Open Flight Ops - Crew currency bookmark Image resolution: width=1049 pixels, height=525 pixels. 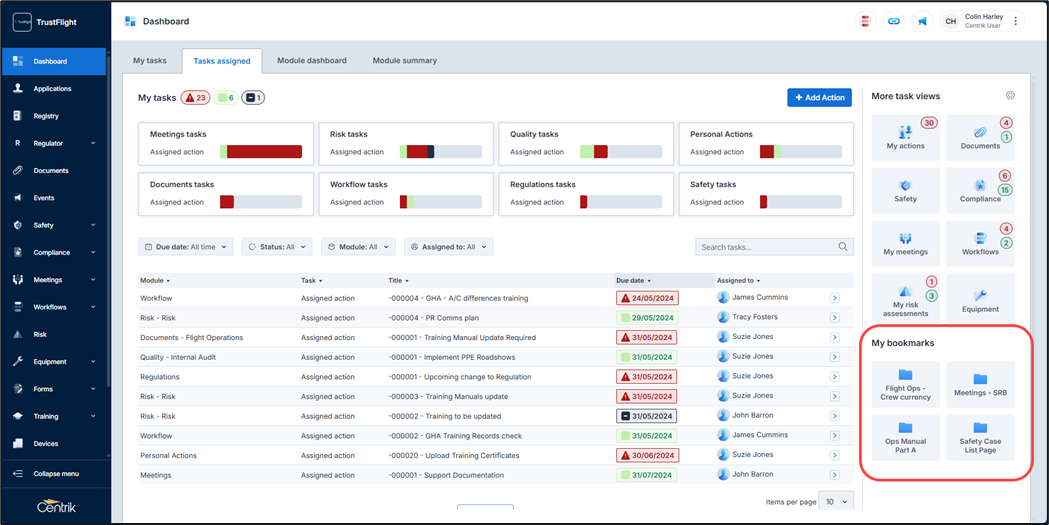pos(905,386)
